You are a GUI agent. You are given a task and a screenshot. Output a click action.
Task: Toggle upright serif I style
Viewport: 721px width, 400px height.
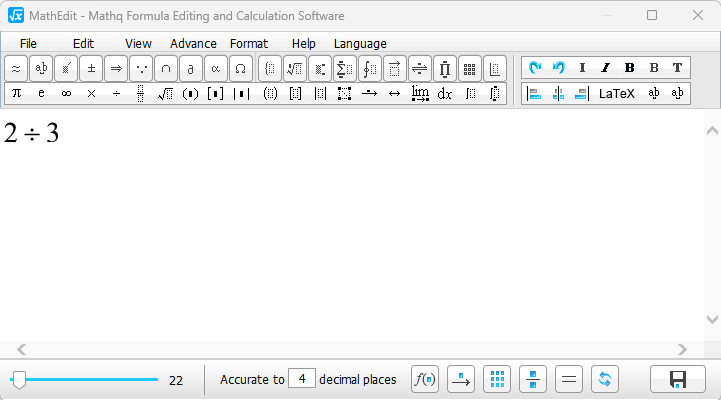[x=582, y=68]
